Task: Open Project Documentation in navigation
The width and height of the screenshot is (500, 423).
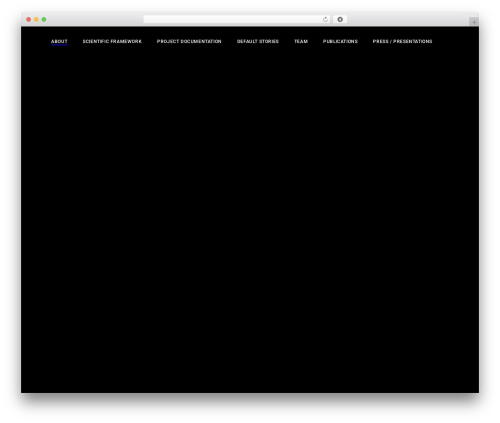Action: [x=189, y=41]
